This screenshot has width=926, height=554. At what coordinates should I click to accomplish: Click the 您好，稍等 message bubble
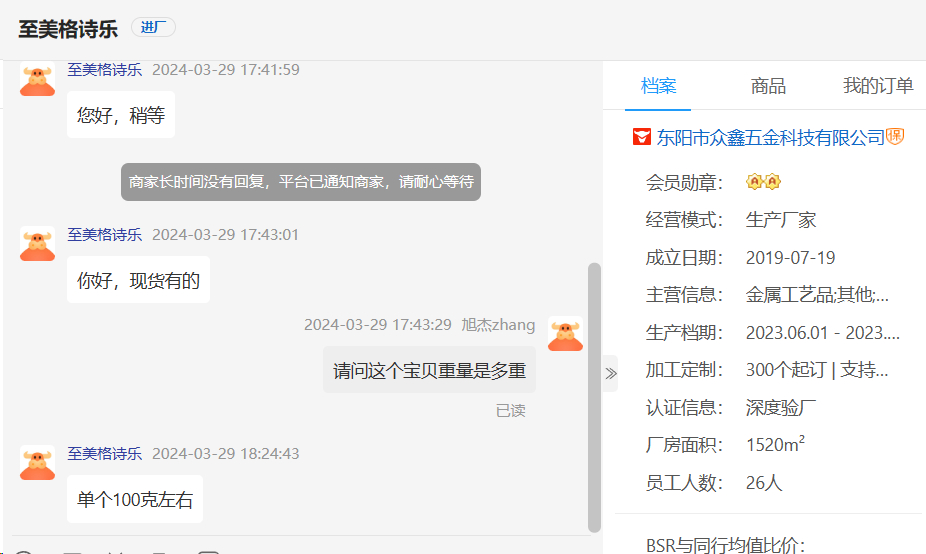click(x=121, y=115)
